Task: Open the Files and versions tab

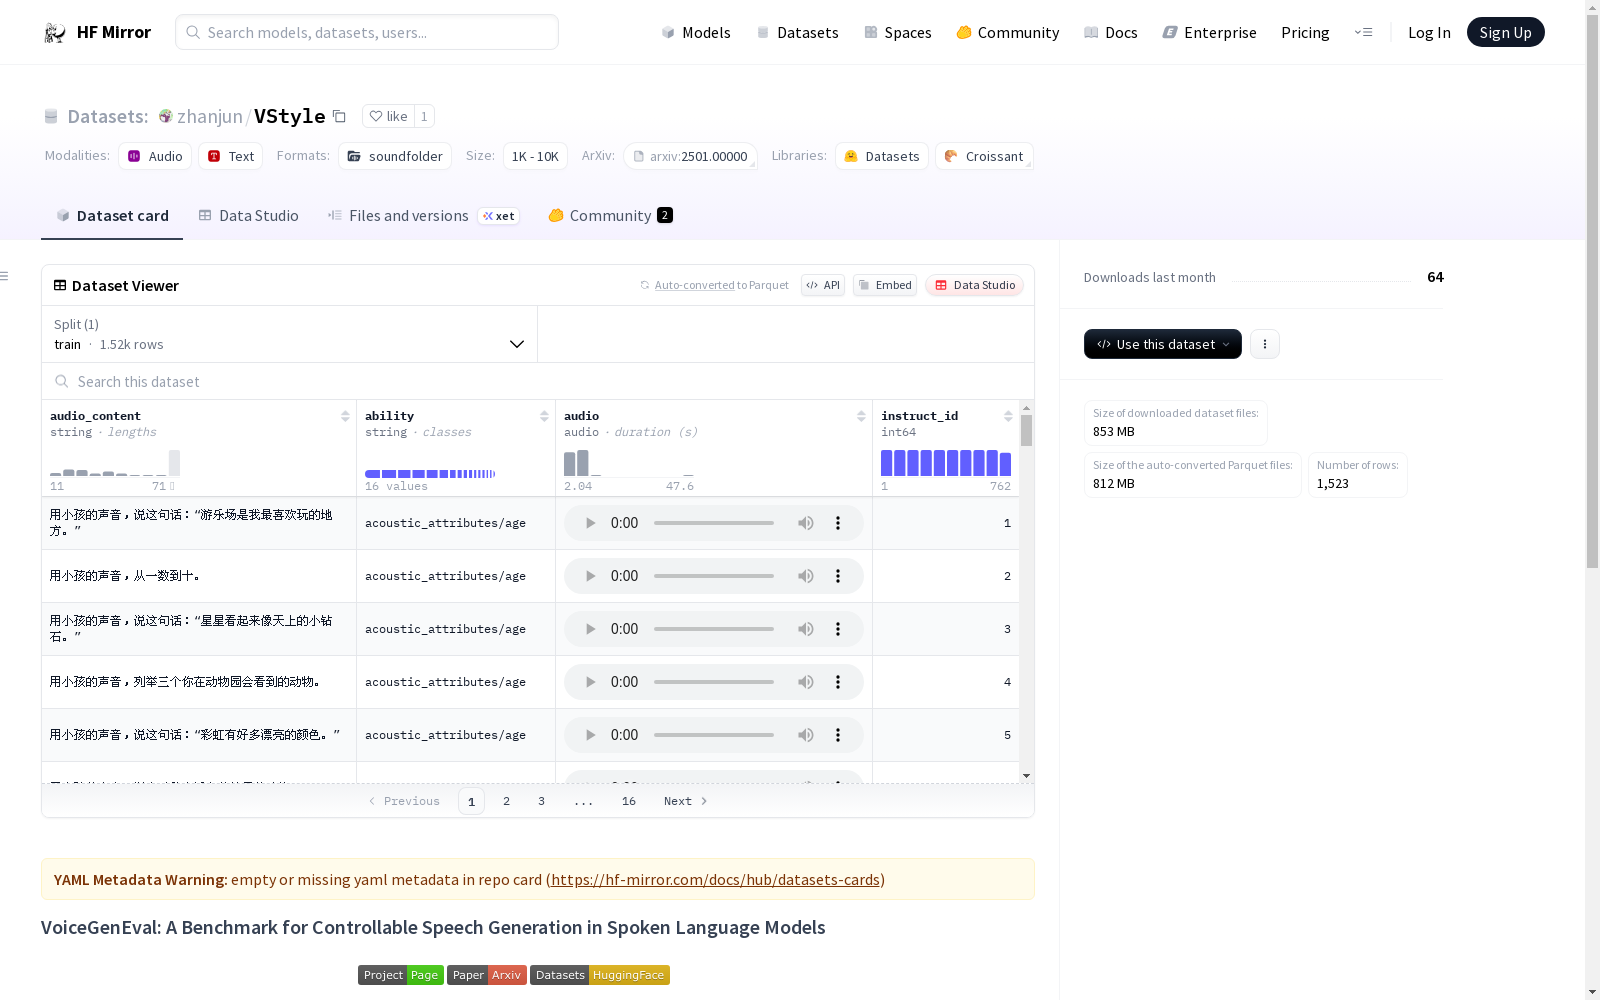Action: [423, 216]
